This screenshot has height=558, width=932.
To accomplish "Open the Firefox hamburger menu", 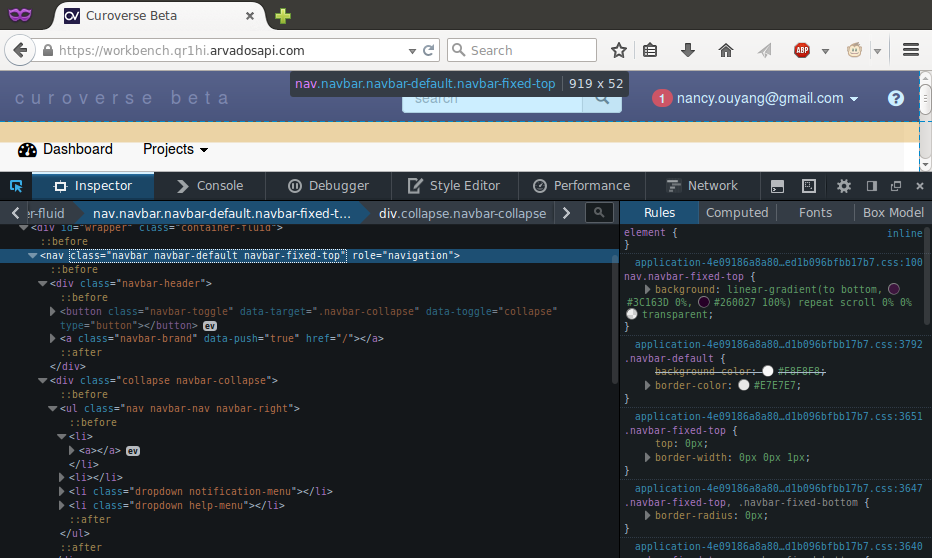I will pyautogui.click(x=910, y=50).
